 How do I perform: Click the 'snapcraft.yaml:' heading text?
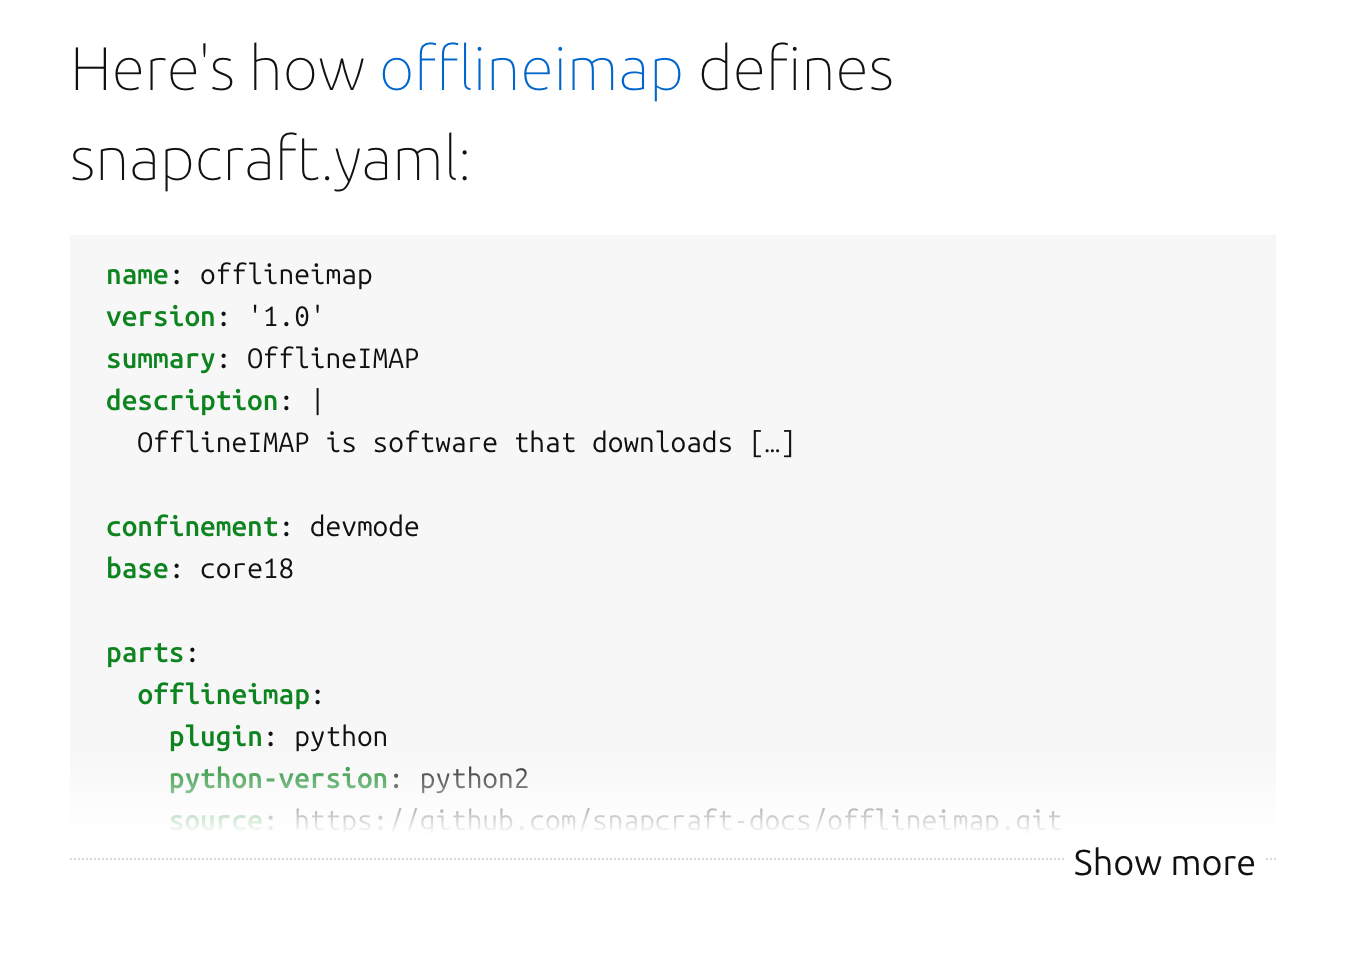tap(270, 160)
